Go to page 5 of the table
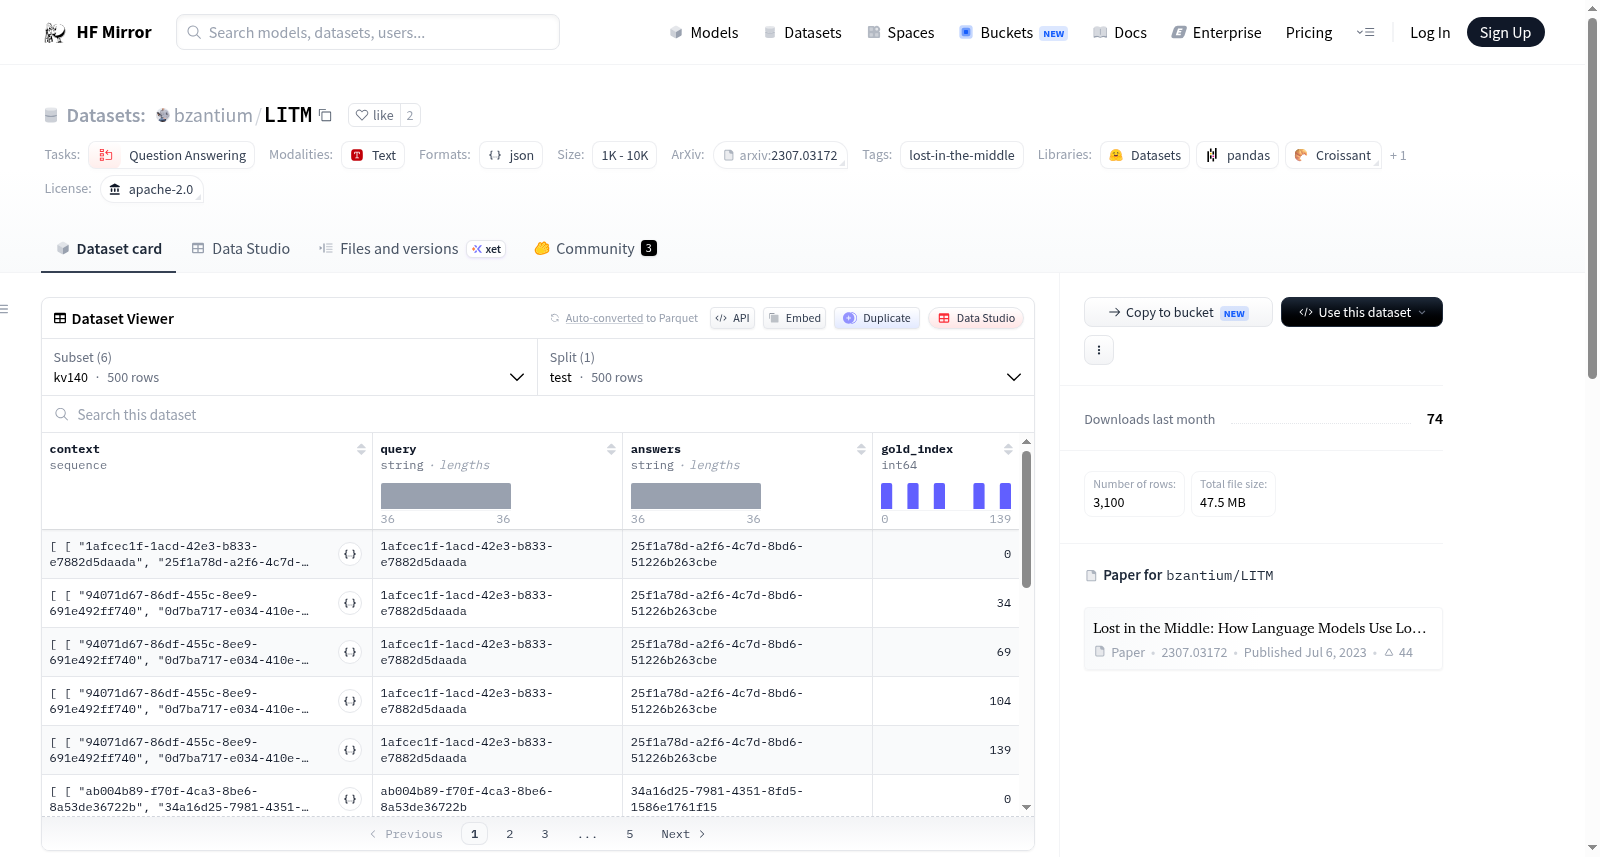Viewport: 1600px width, 857px height. [630, 834]
